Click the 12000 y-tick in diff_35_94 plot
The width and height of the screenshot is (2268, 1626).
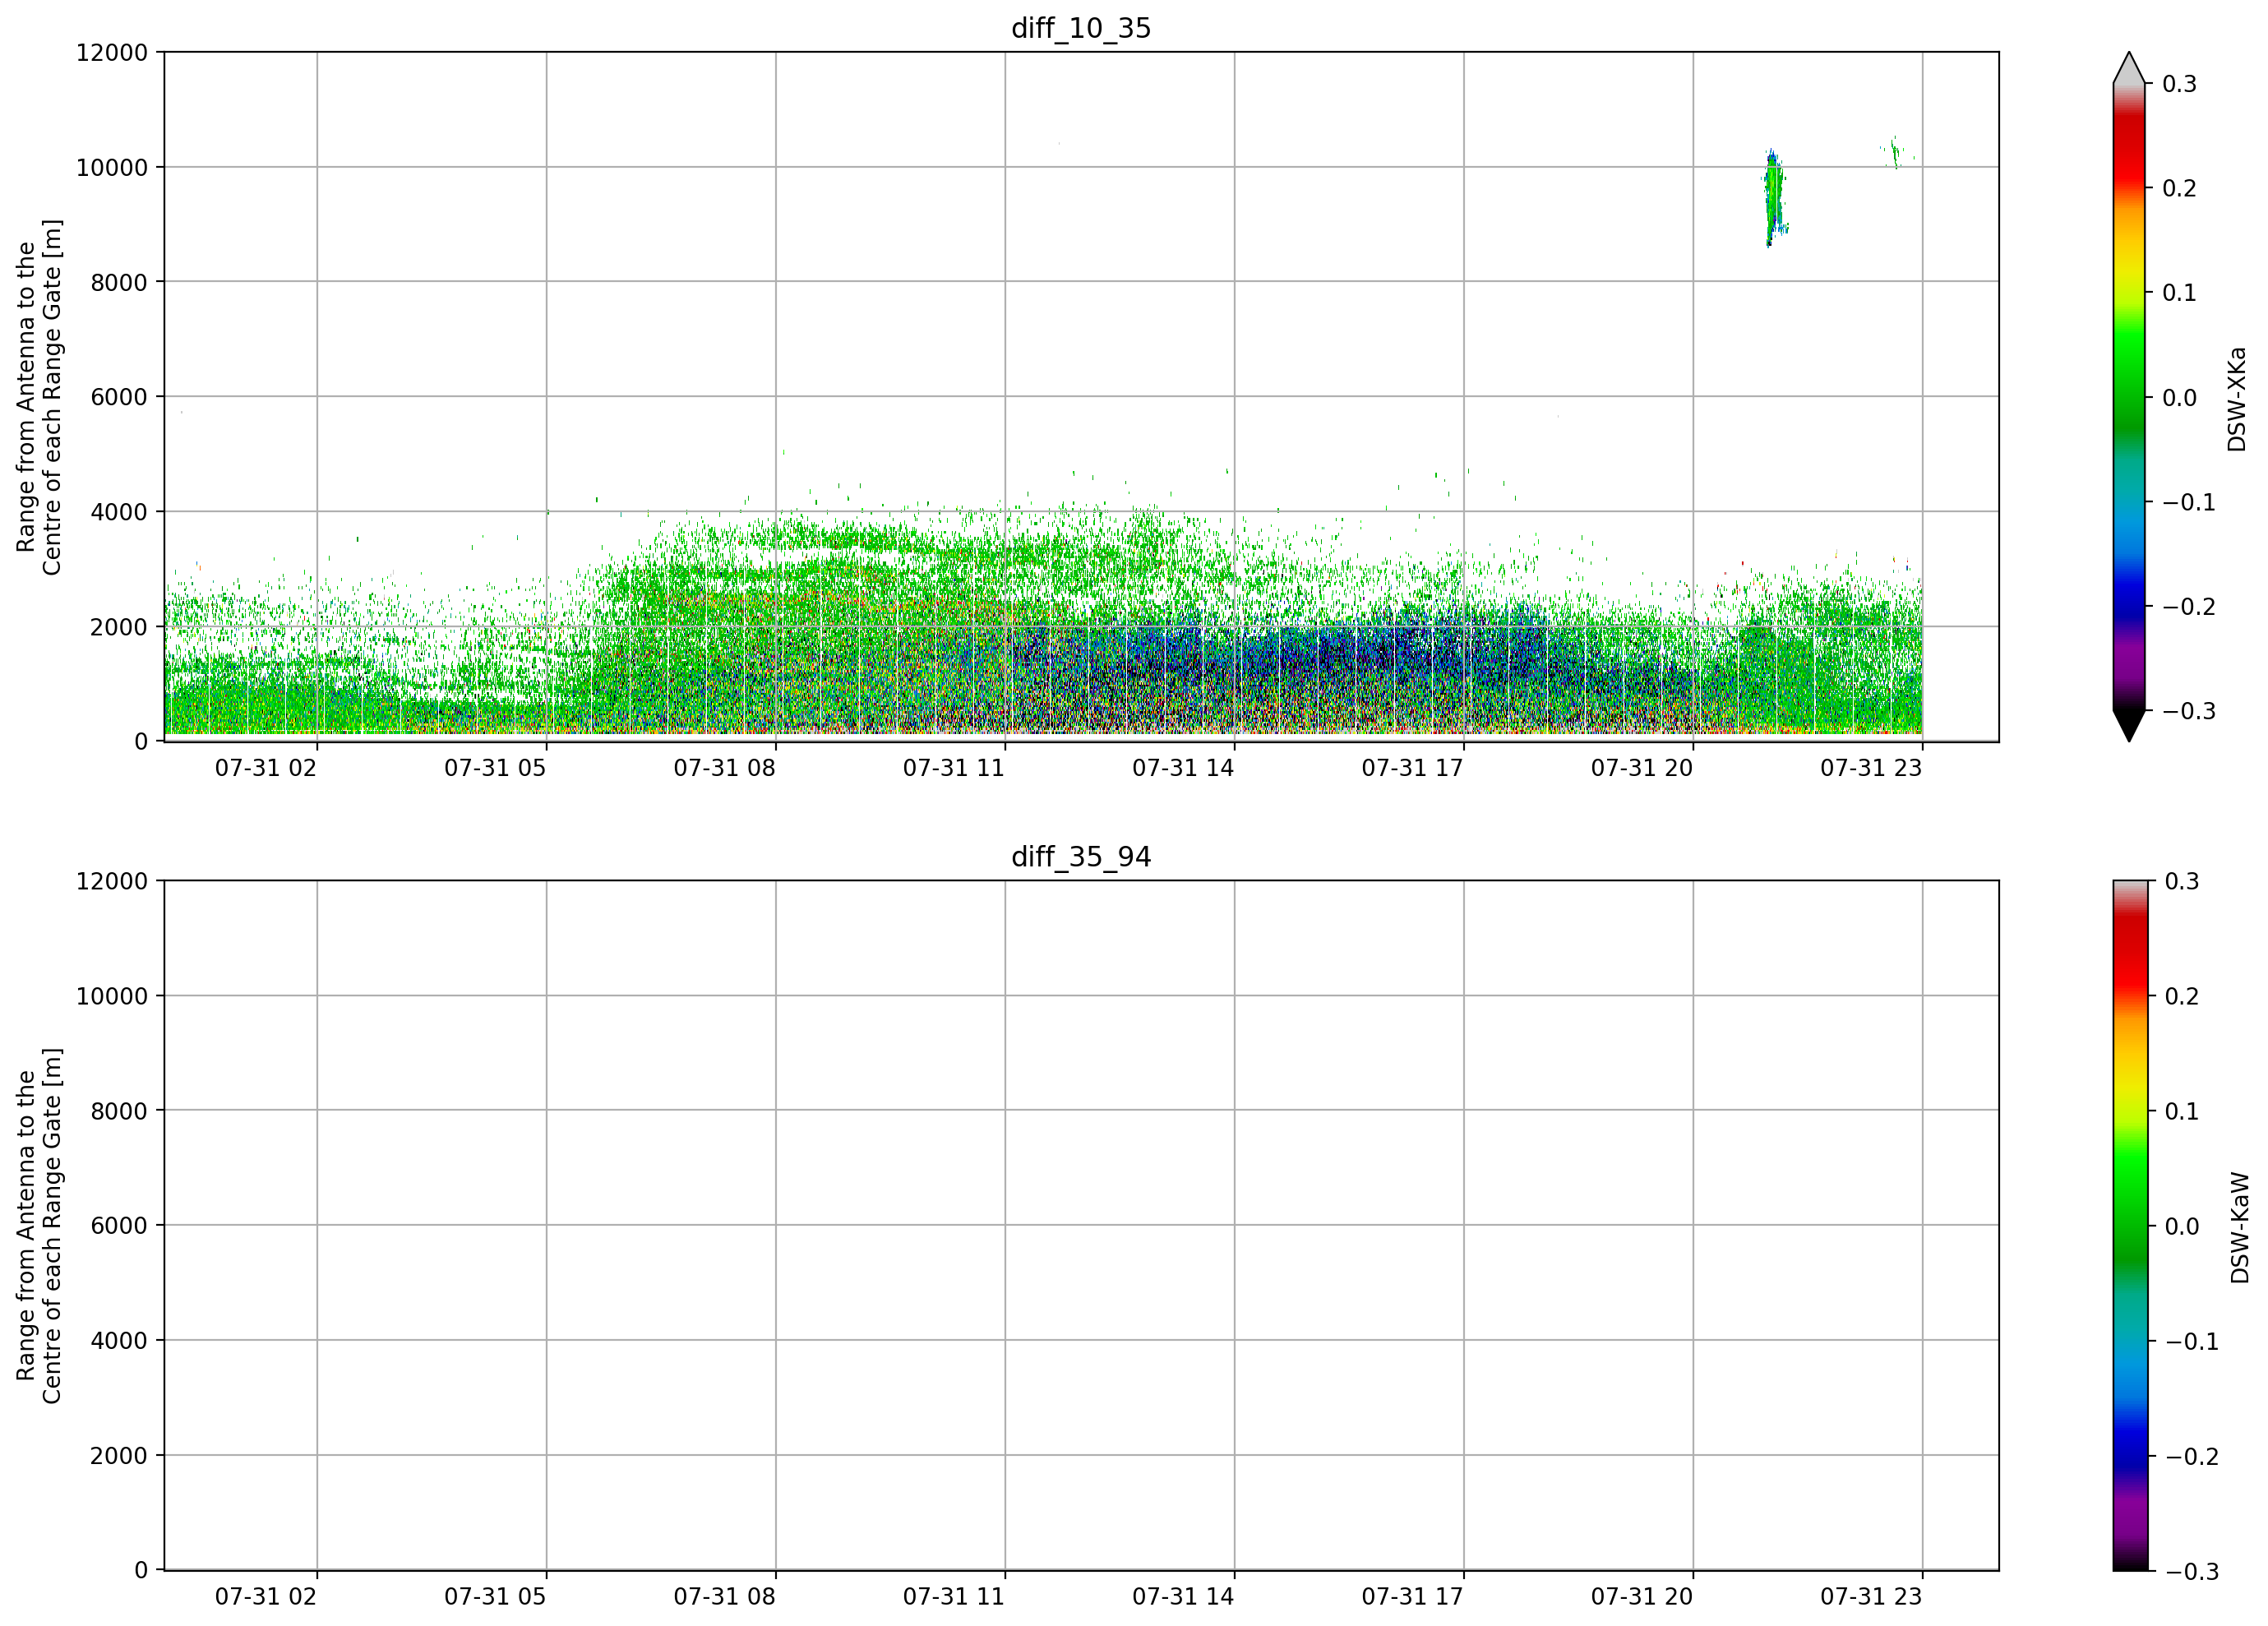coord(112,881)
